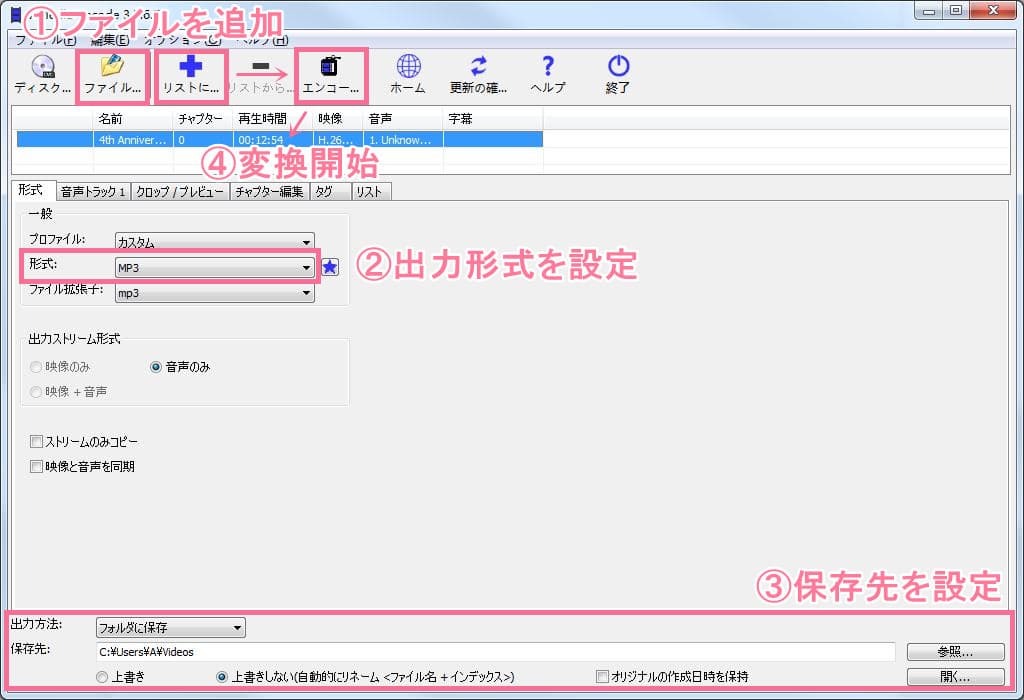The height and width of the screenshot is (700, 1024).
Task: Click the 映像 column header
Action: tap(338, 119)
